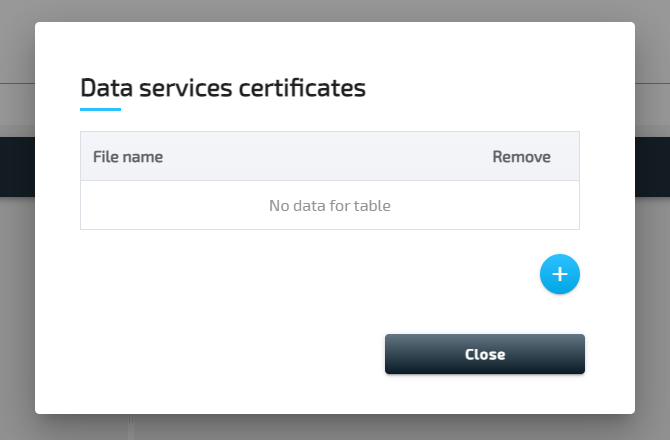Click the "No data for table" message
Image resolution: width=670 pixels, height=440 pixels.
click(330, 206)
